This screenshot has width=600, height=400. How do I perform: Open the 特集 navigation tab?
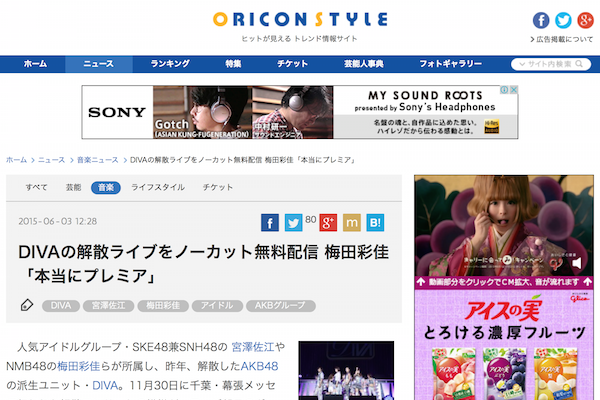point(233,64)
